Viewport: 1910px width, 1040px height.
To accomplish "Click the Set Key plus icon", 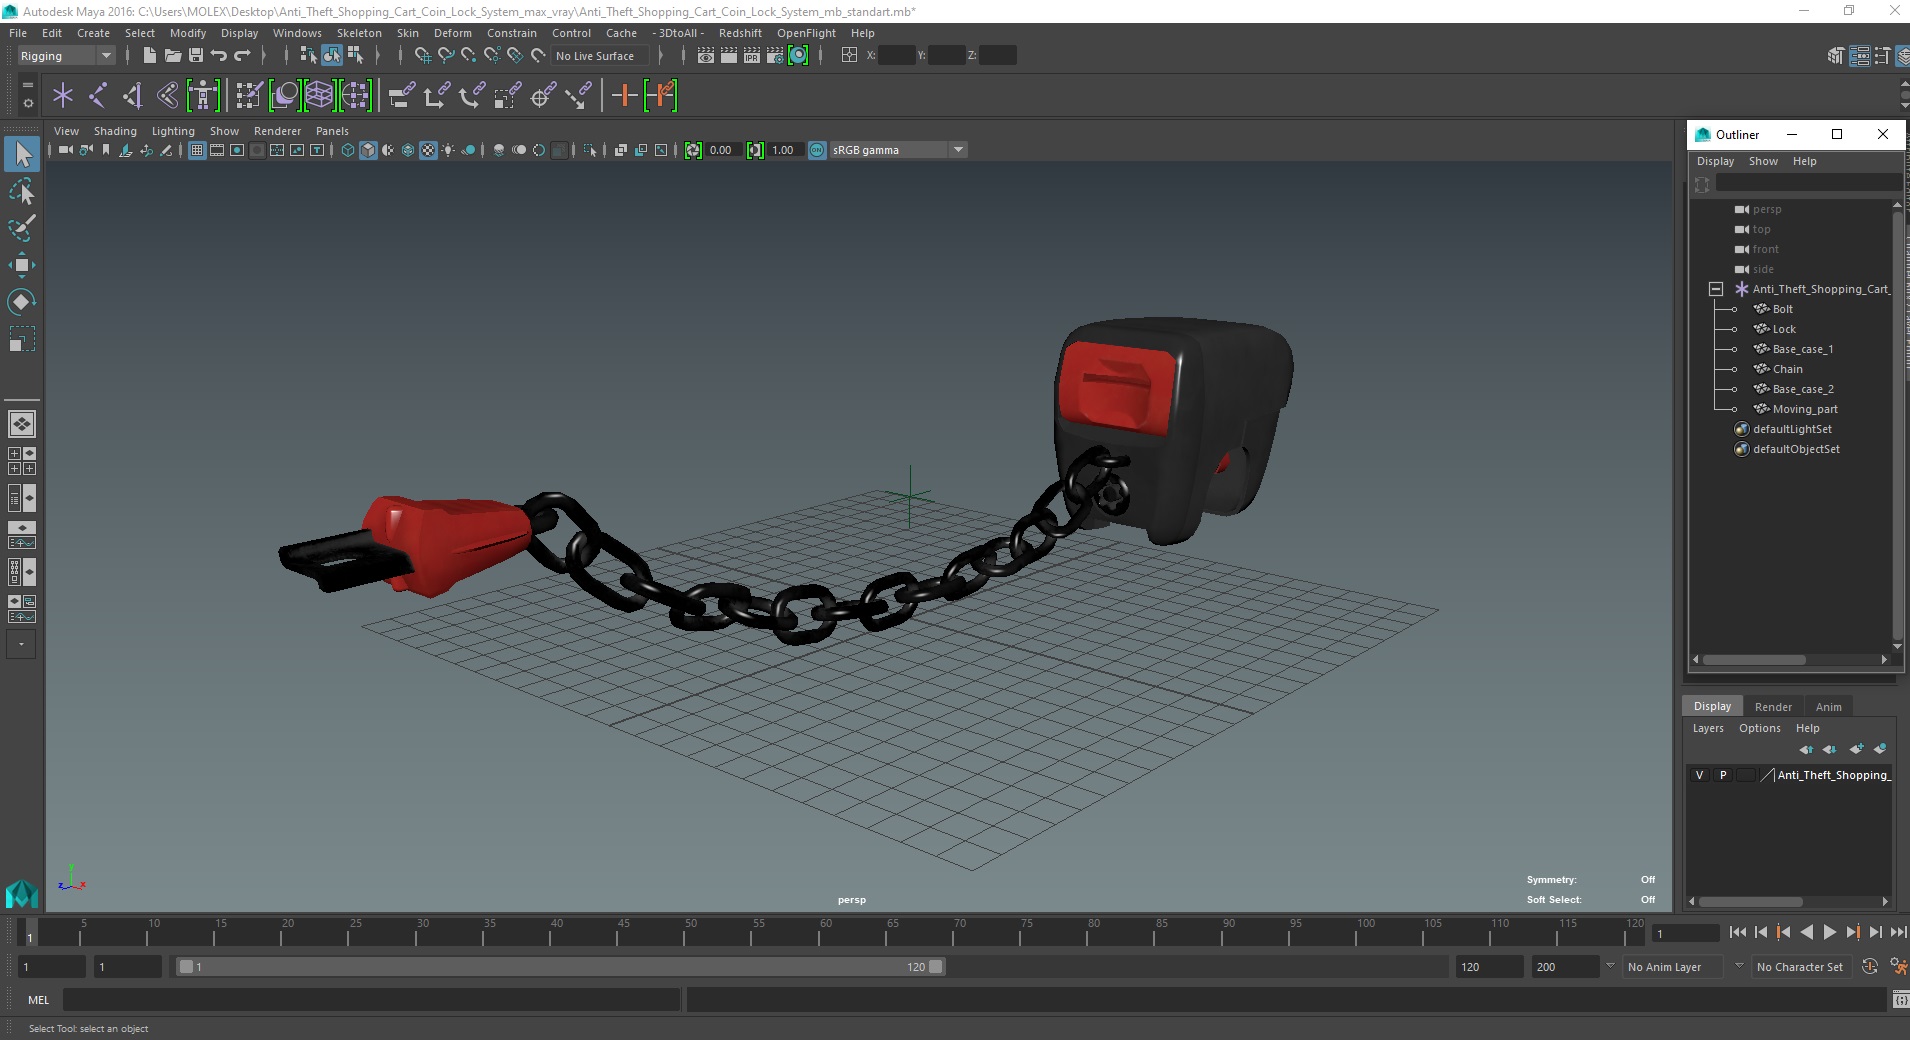I will pyautogui.click(x=624, y=96).
